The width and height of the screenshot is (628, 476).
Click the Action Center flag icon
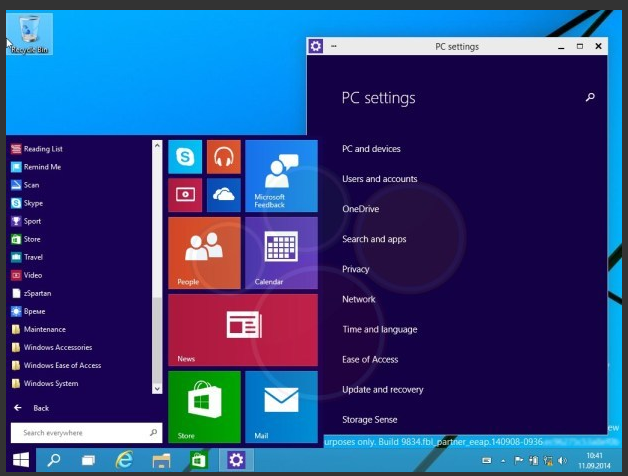click(518, 461)
